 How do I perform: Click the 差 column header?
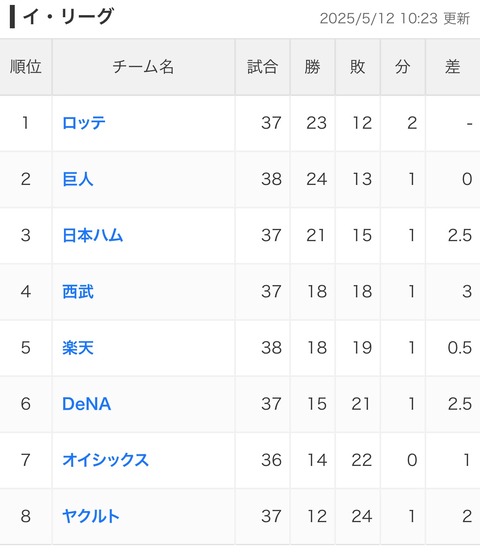pos(453,67)
